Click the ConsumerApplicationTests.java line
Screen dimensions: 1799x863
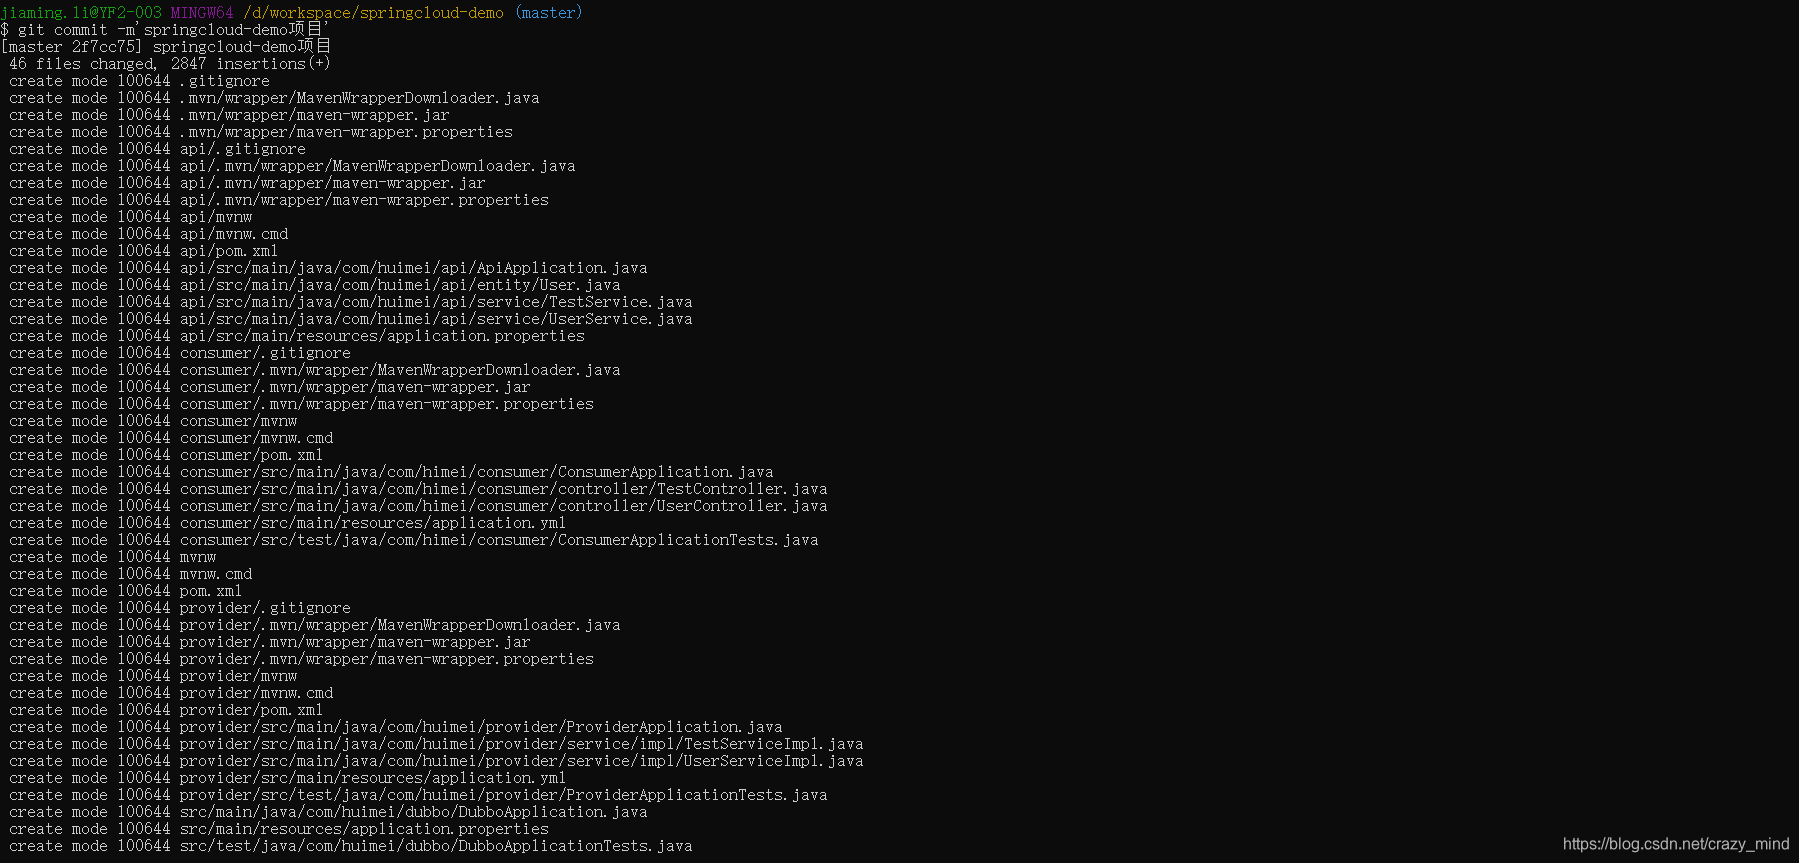click(x=413, y=540)
